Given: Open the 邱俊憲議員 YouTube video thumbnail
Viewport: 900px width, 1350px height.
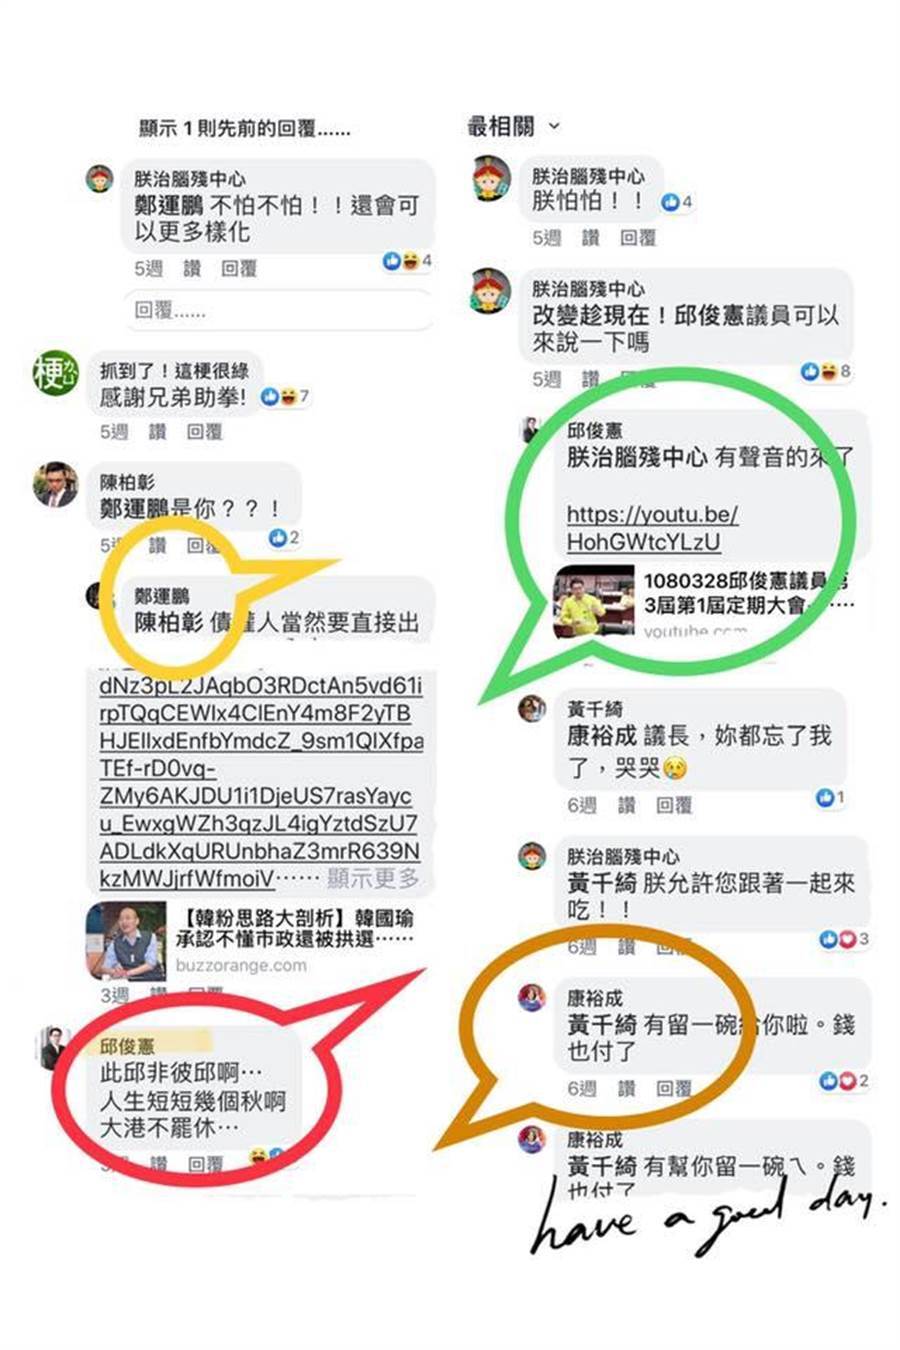Looking at the screenshot, I should point(594,601).
